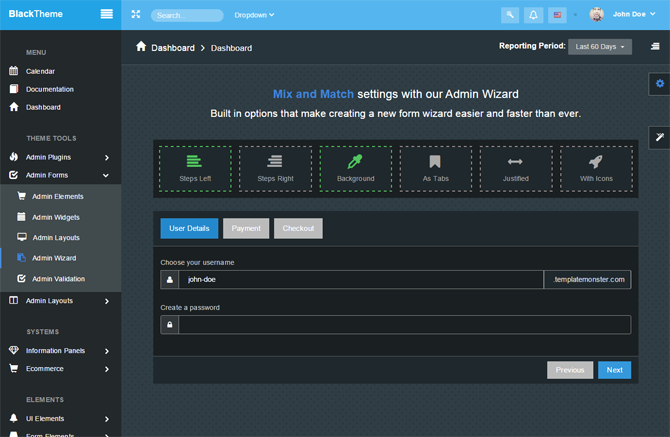This screenshot has width=670, height=437.
Task: Click the list icon beside Reporting Period
Action: point(655,47)
